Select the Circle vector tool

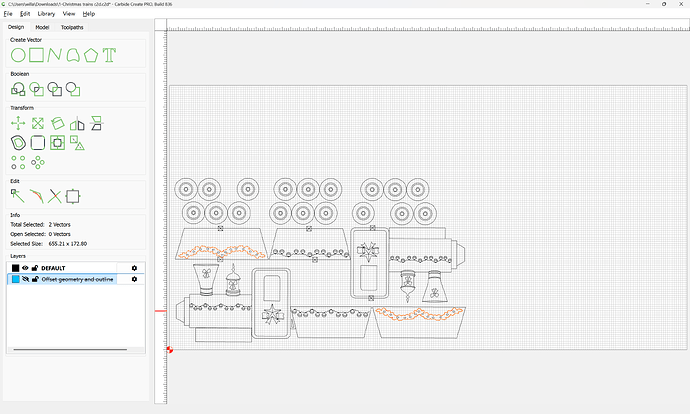point(18,54)
